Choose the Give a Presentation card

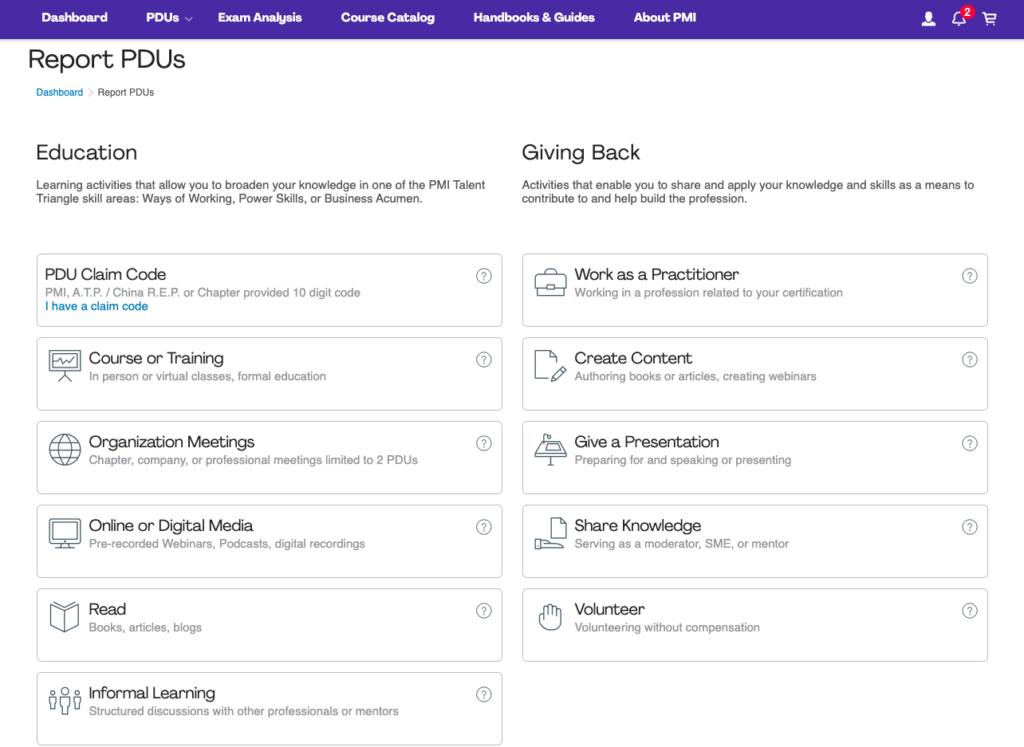coord(754,457)
